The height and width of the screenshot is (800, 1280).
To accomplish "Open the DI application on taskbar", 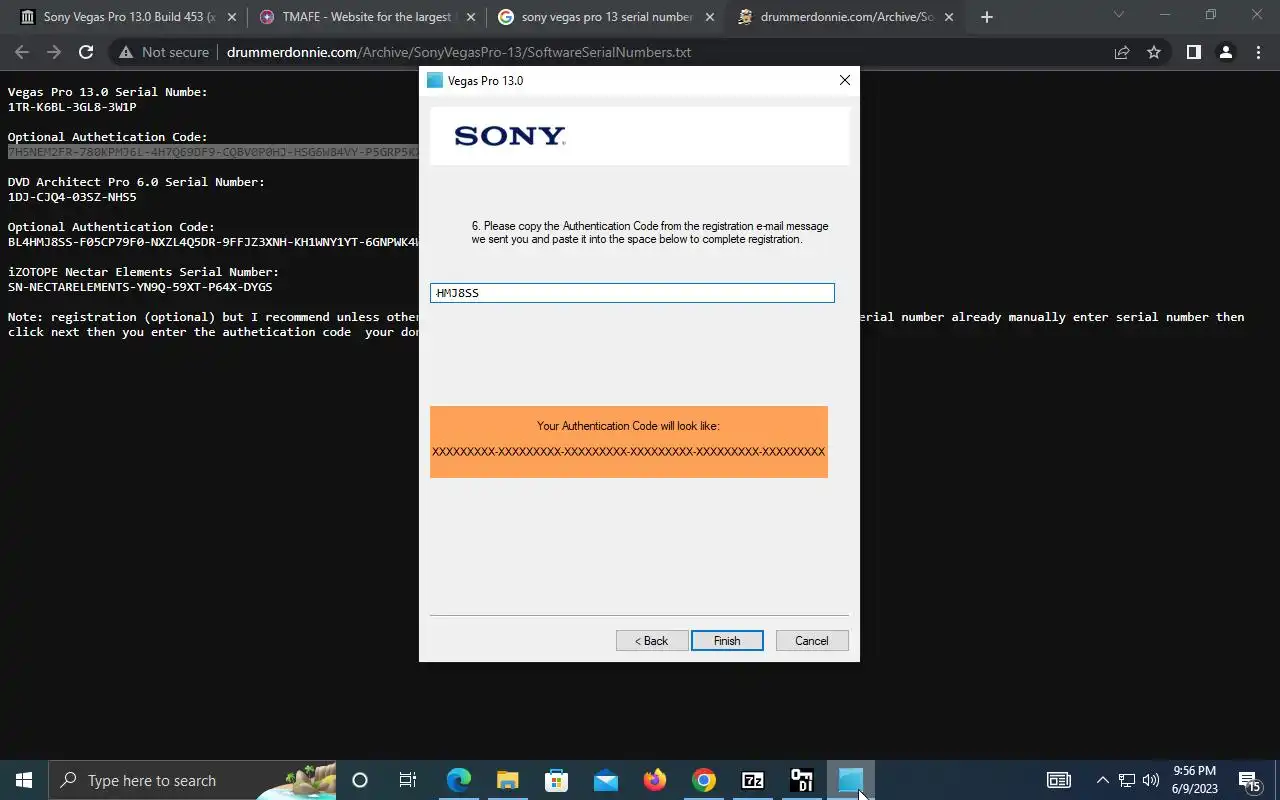I will 801,780.
